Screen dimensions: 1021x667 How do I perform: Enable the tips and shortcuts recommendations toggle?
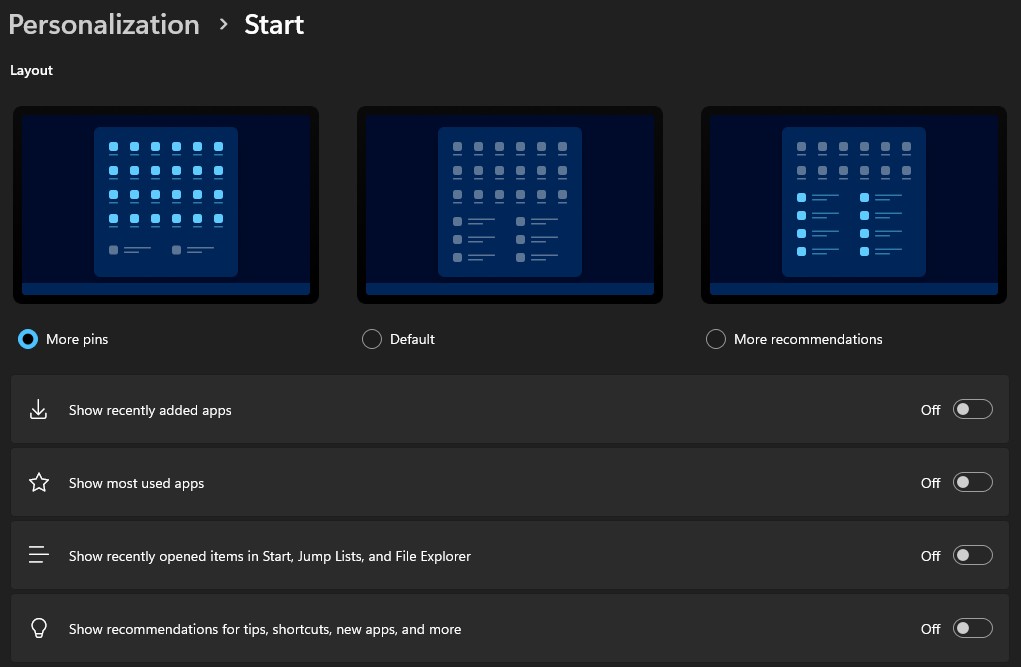click(x=972, y=628)
